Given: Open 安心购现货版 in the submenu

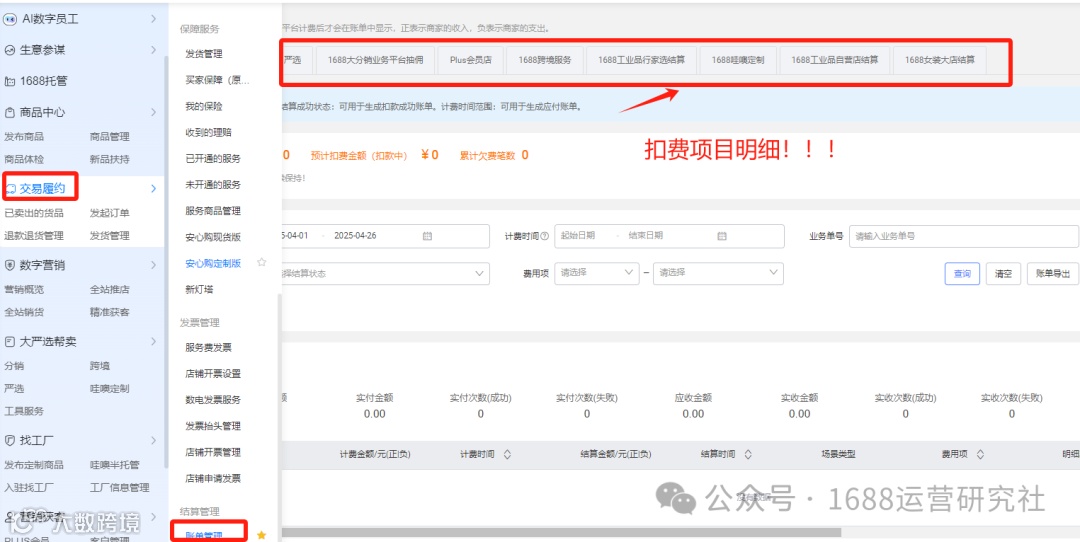Looking at the screenshot, I should pos(213,237).
